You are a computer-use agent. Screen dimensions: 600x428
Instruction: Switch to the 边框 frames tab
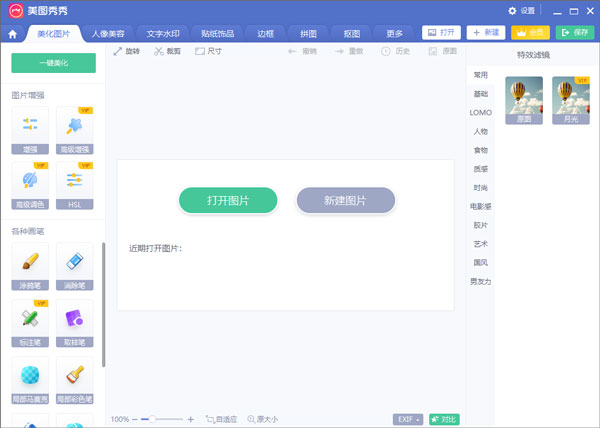coord(266,34)
